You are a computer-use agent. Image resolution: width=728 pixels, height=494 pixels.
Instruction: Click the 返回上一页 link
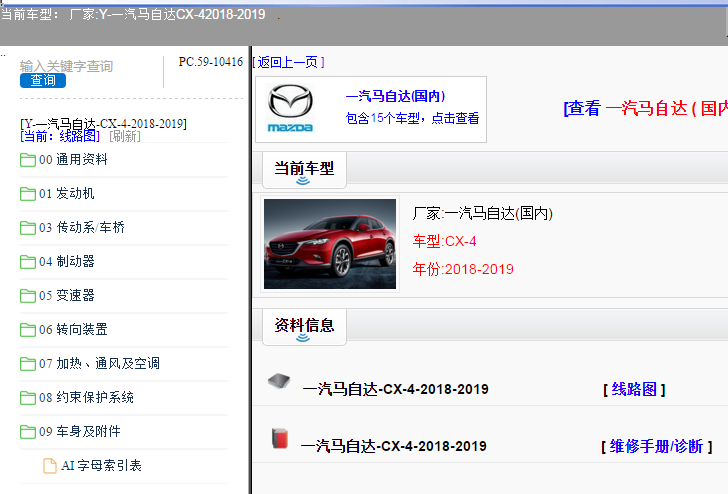288,62
